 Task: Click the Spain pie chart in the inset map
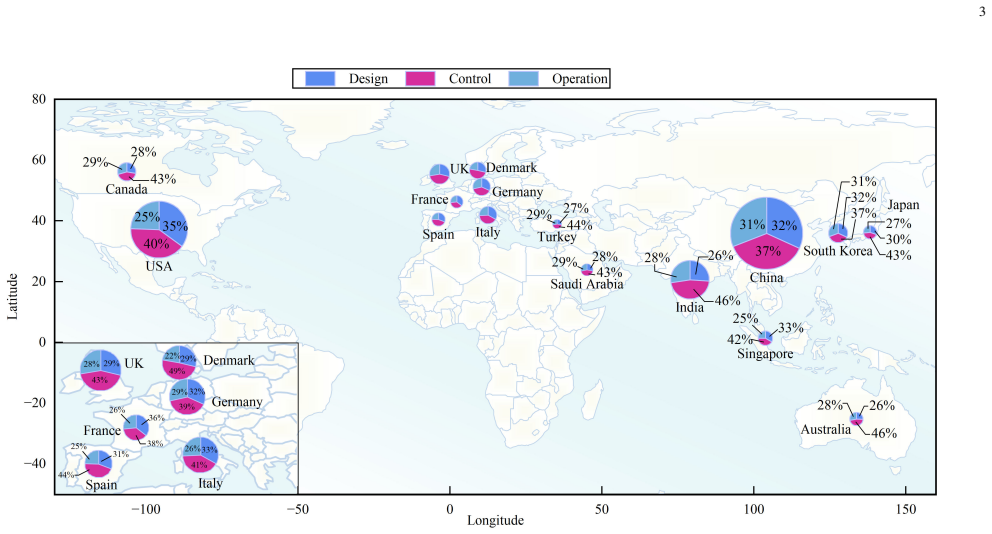coord(99,464)
